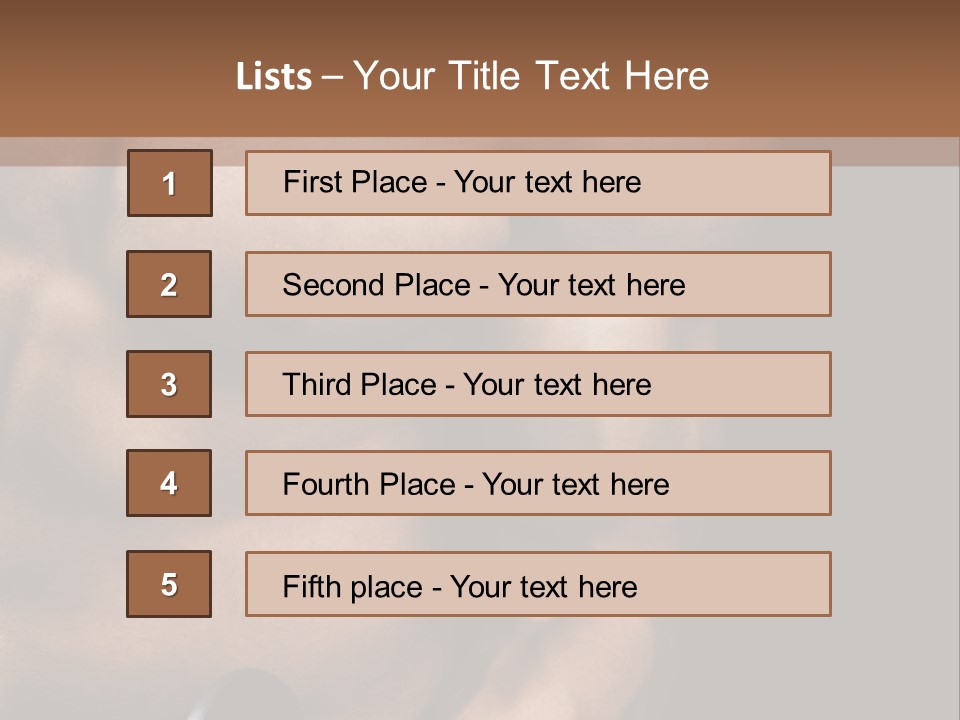Click "Your text here" in the Fourth Place box
This screenshot has height=720, width=960.
tap(575, 485)
